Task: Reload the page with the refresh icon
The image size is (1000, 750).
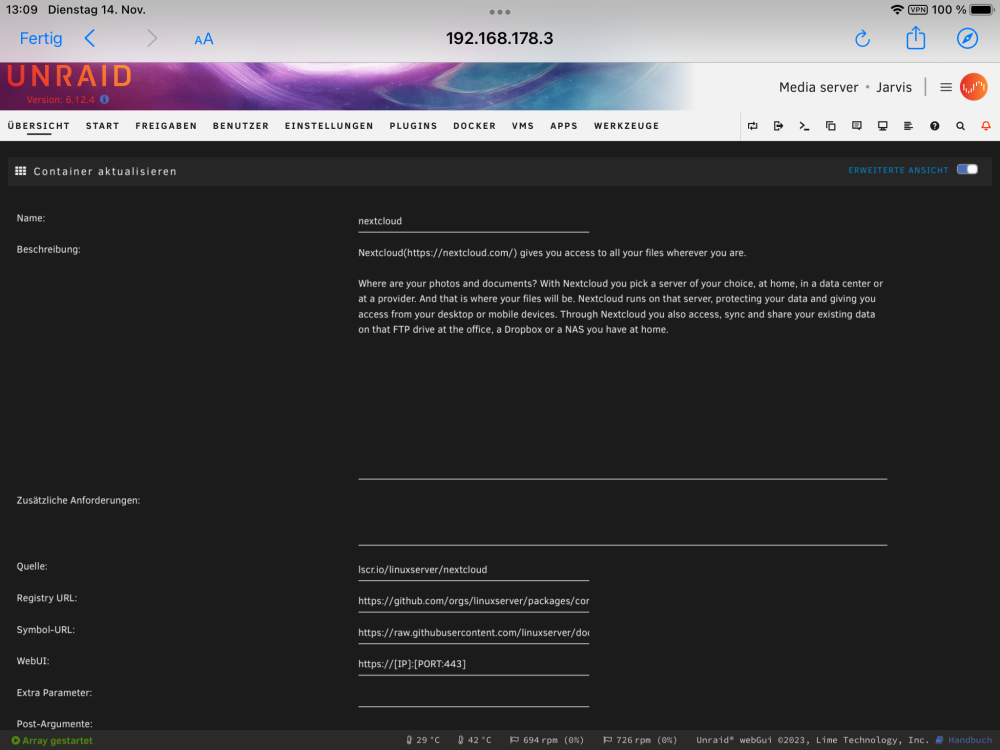Action: click(x=862, y=38)
